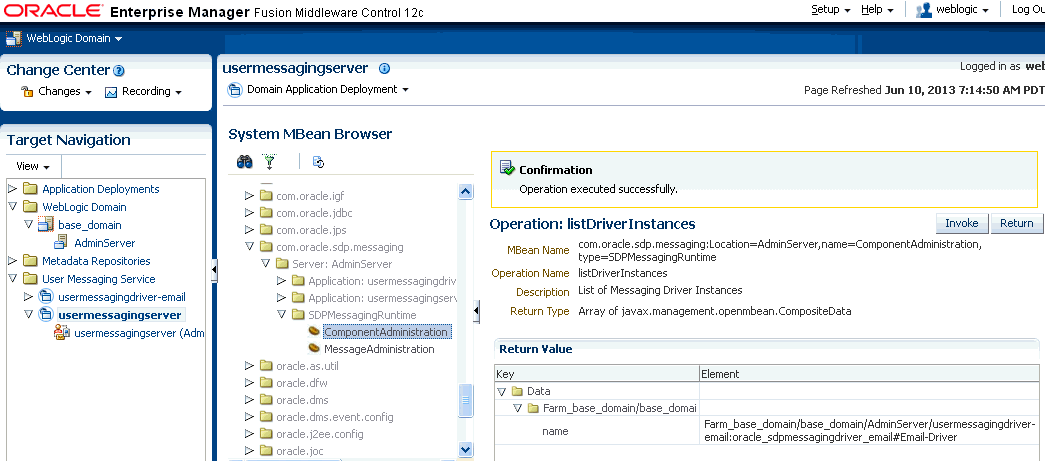Click the filter funnel icon in MBean Browser
Viewport: 1045px width, 461px height.
click(269, 161)
